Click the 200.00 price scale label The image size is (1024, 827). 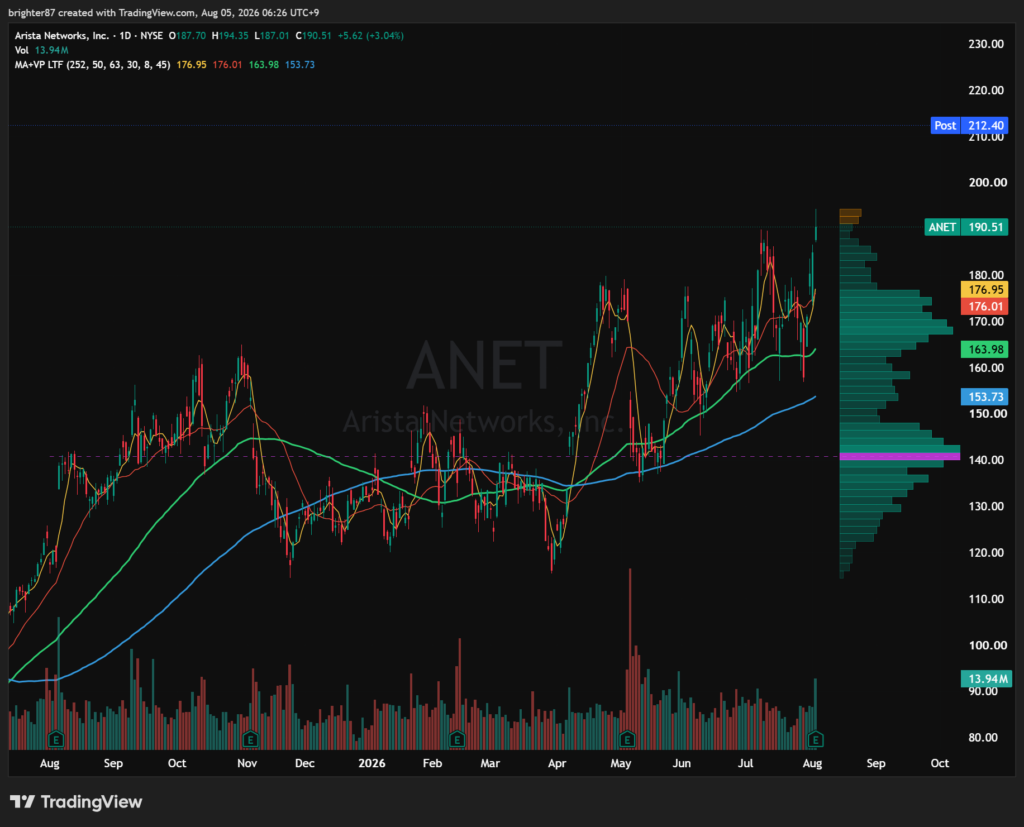coord(987,182)
